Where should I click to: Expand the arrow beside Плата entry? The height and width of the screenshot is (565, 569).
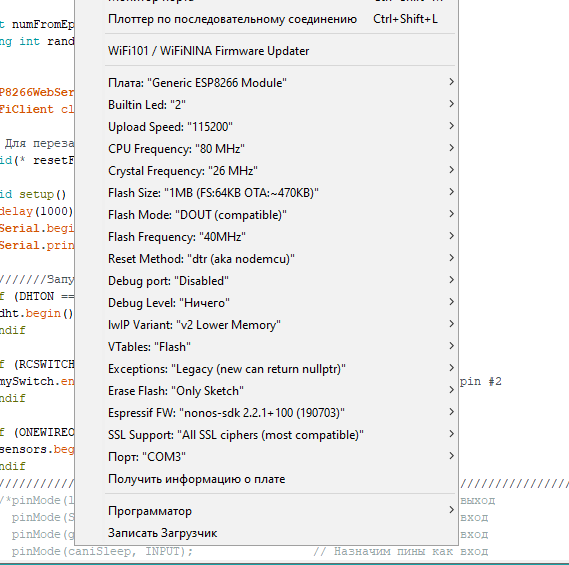point(451,82)
